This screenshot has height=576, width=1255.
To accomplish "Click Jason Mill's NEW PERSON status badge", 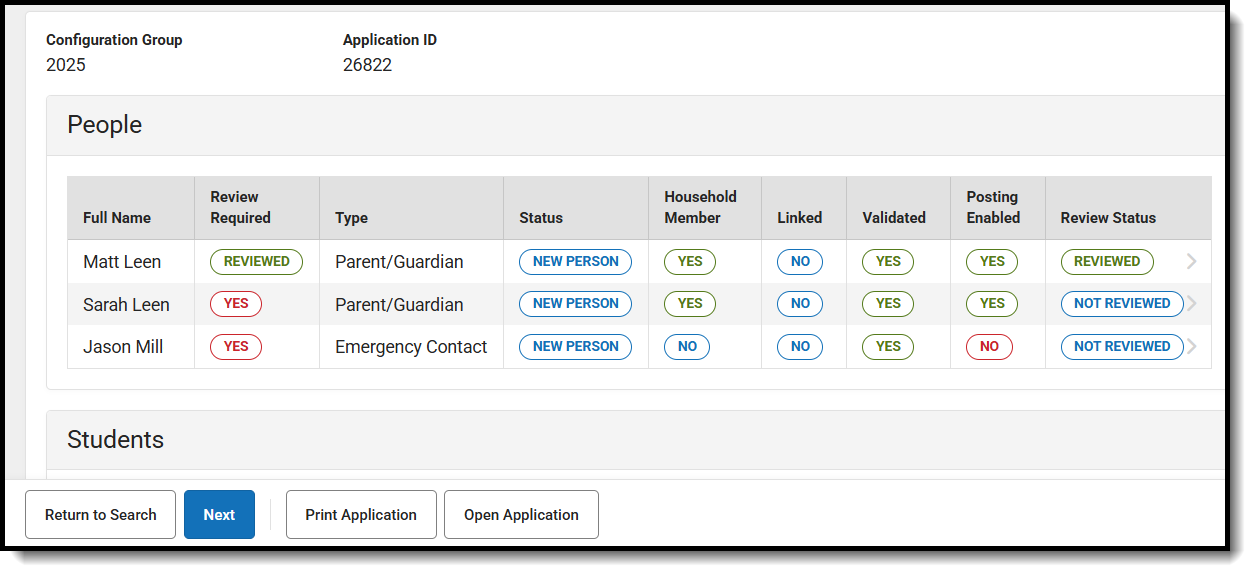I will (x=575, y=347).
